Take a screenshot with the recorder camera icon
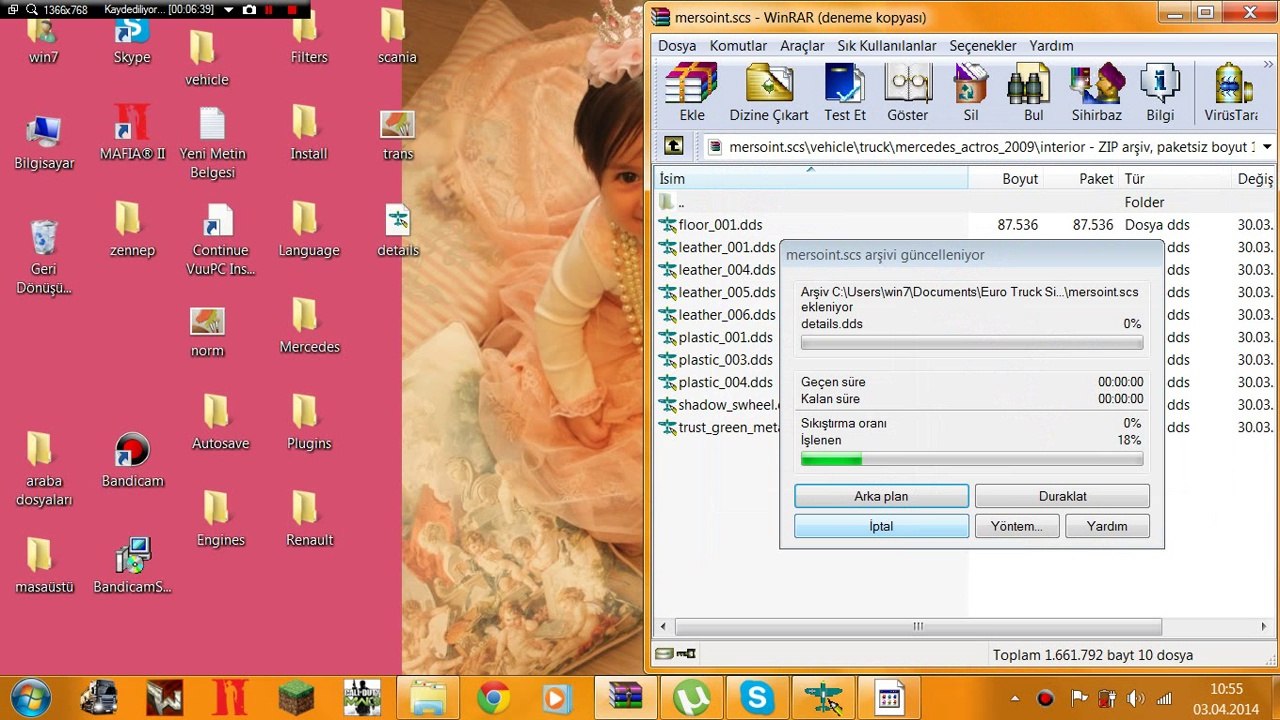The width and height of the screenshot is (1280, 720). 249,9
